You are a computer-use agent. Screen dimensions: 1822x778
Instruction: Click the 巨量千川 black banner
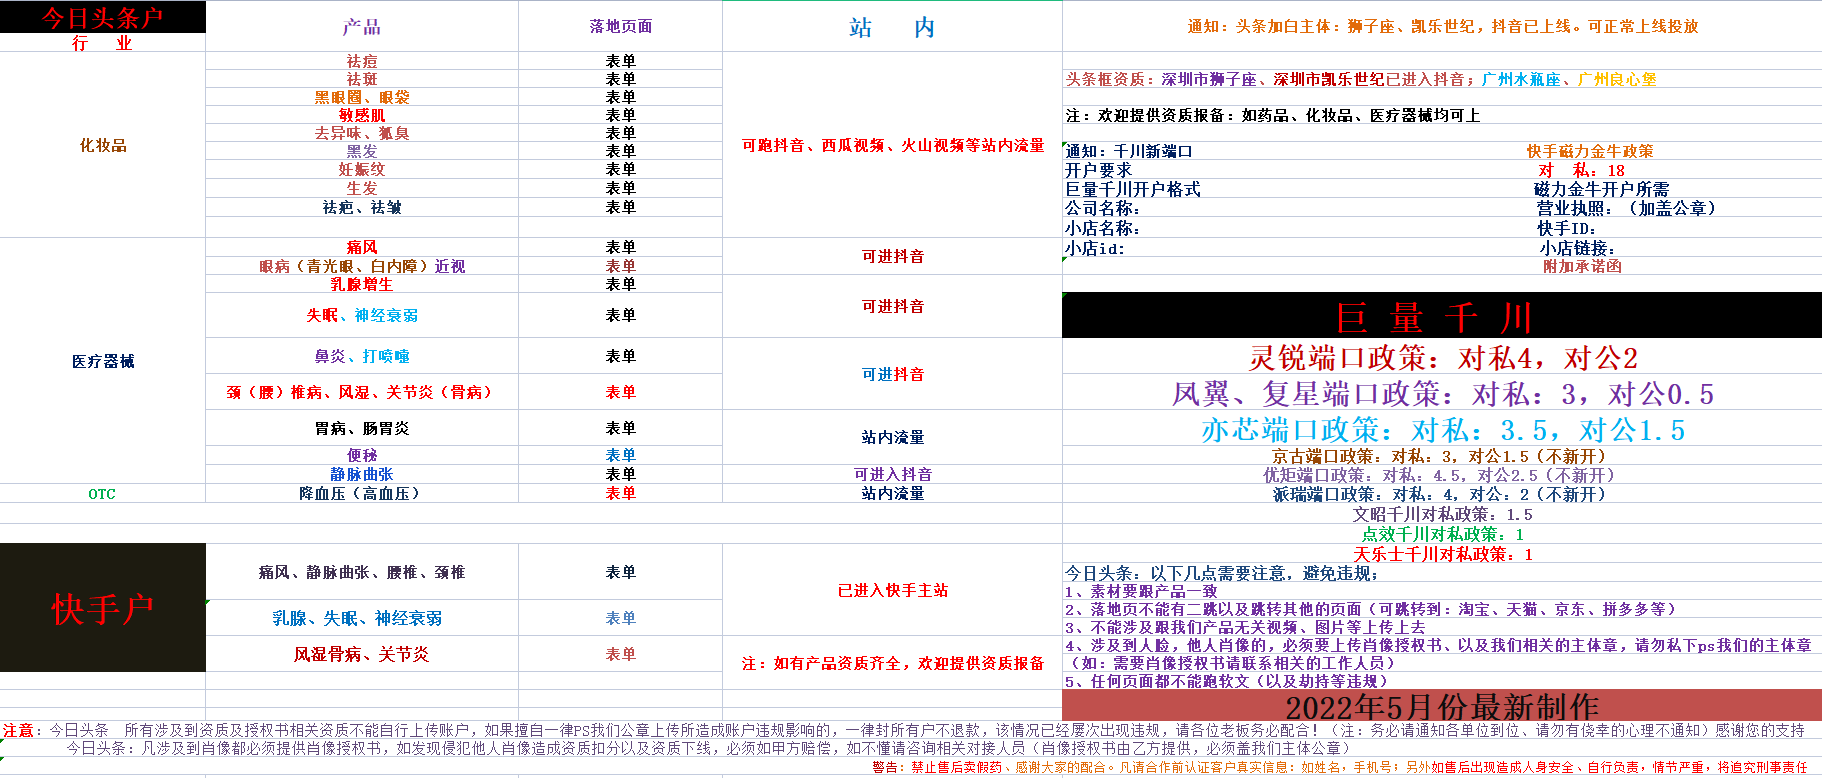(1442, 316)
